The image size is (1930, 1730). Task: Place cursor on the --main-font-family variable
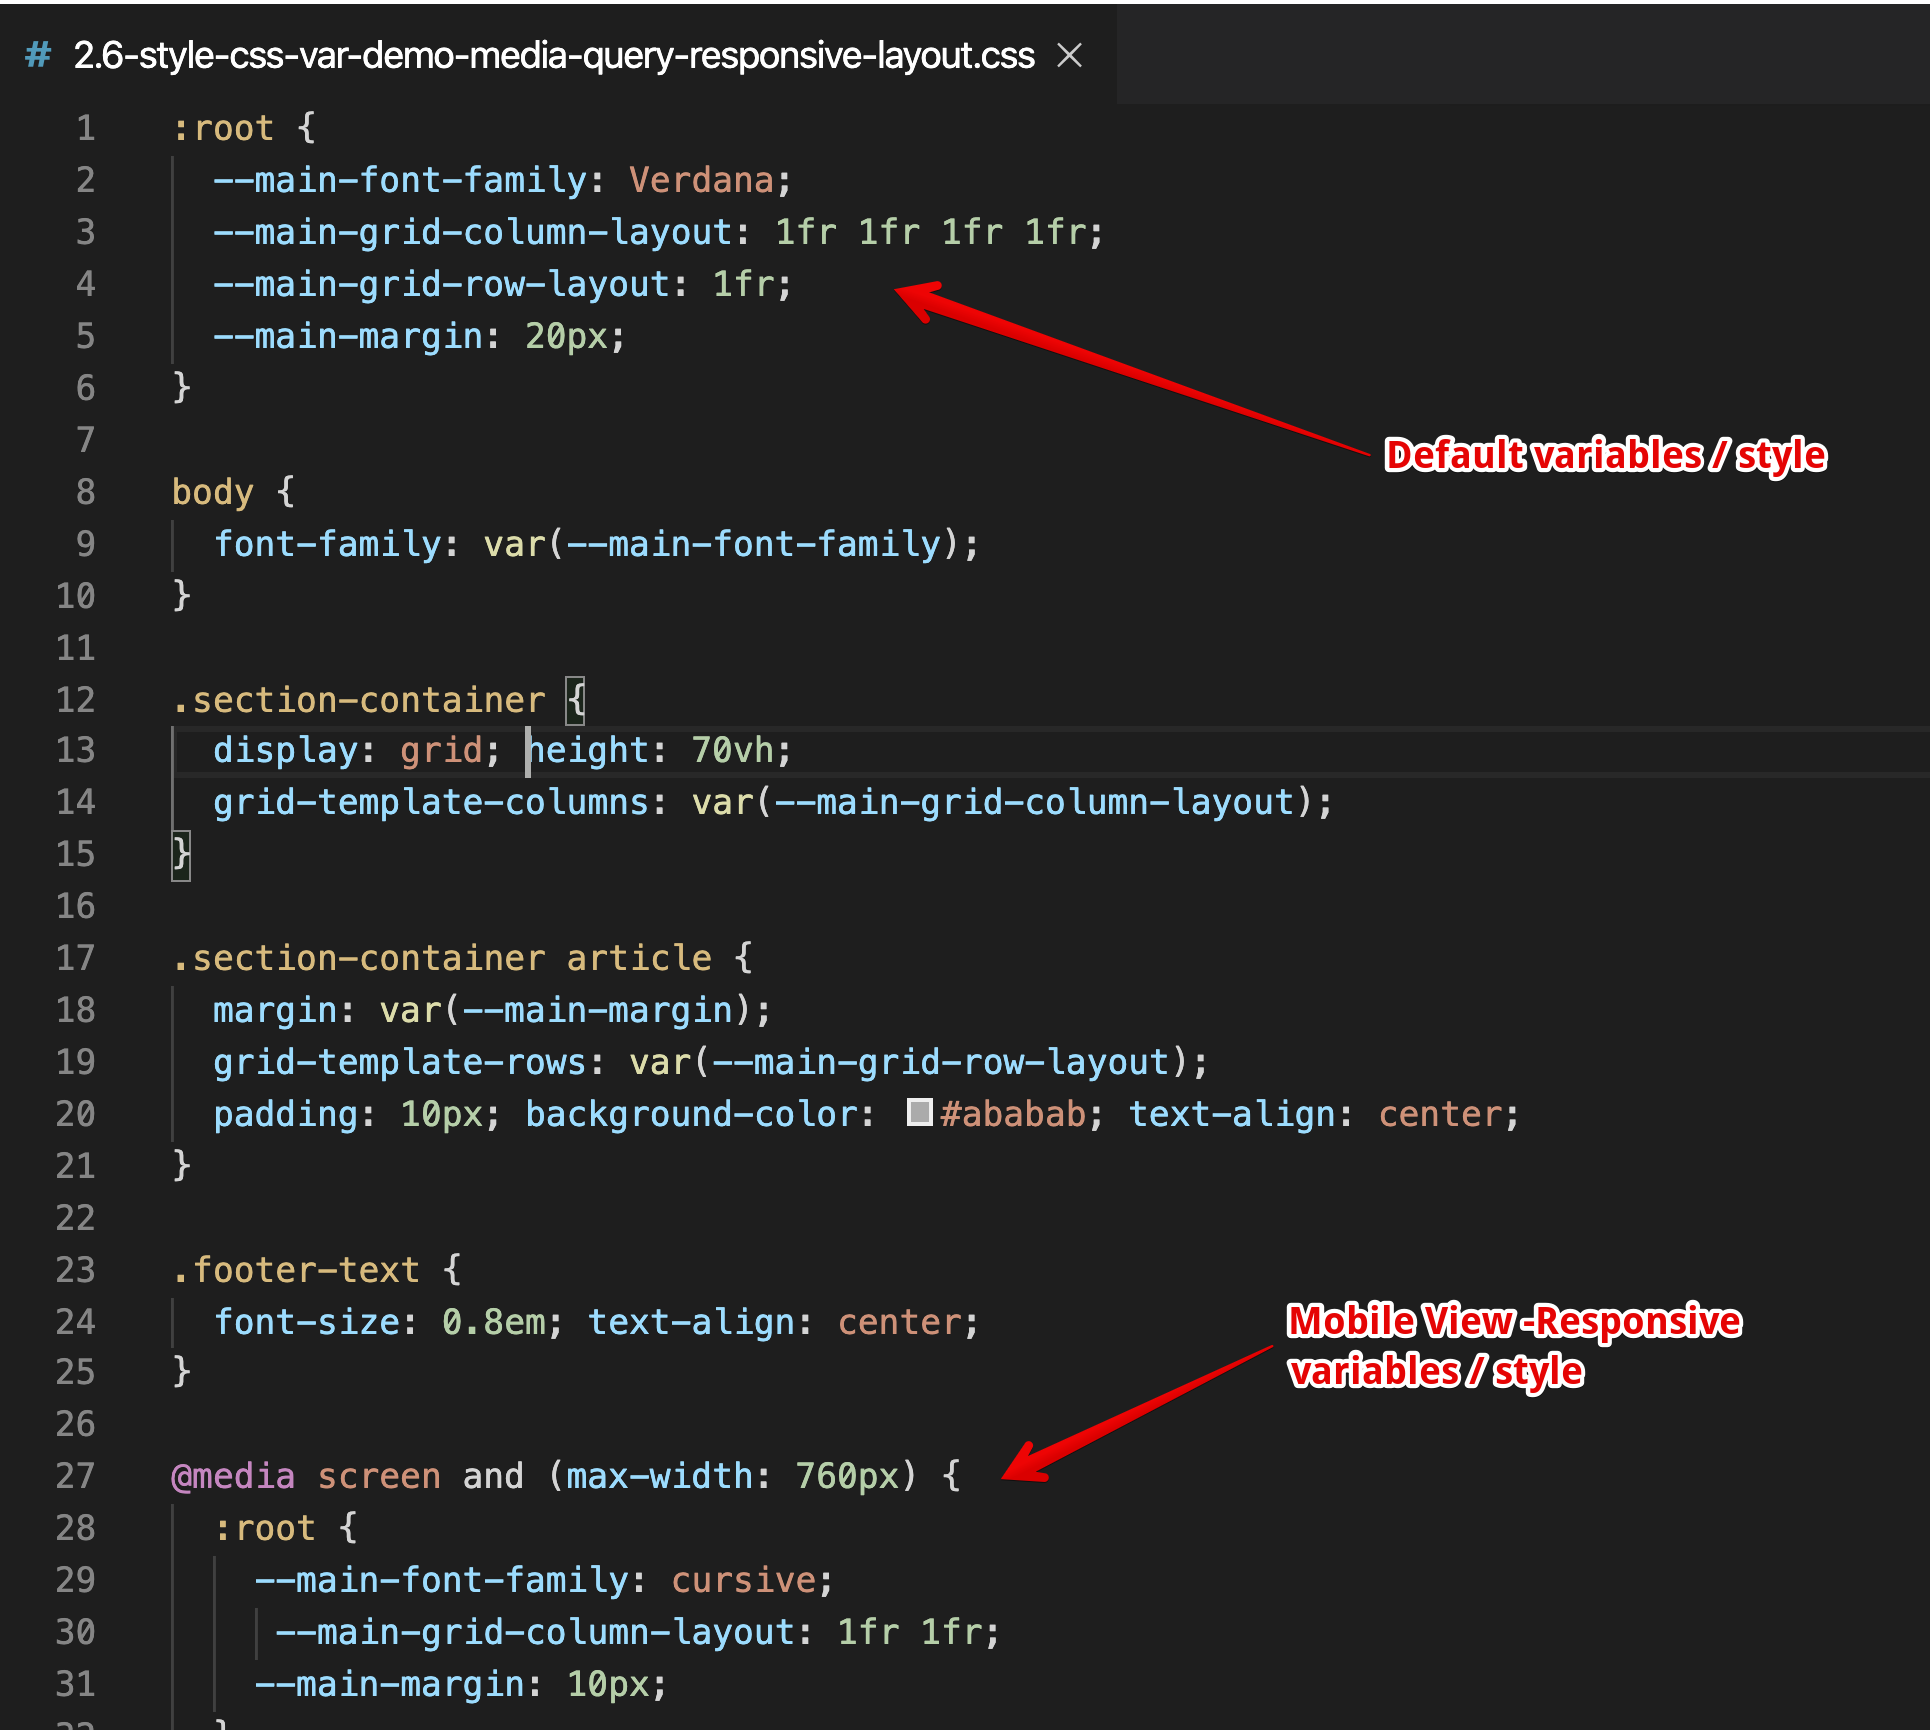pos(400,179)
